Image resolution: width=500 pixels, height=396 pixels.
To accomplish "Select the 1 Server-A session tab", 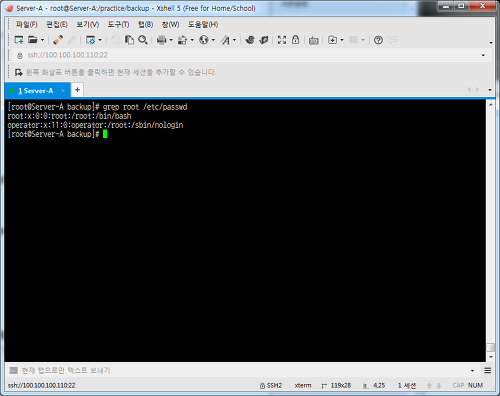I will coord(36,91).
